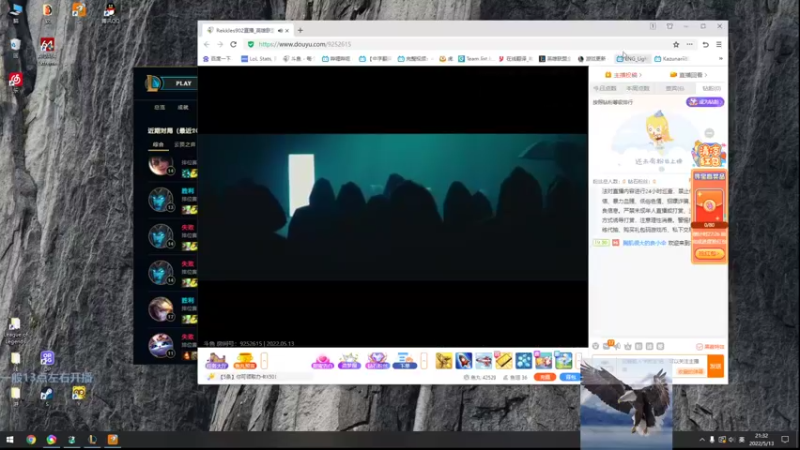This screenshot has height=450, width=800.
Task: Open the LoL Stats bookmark
Action: click(x=258, y=59)
